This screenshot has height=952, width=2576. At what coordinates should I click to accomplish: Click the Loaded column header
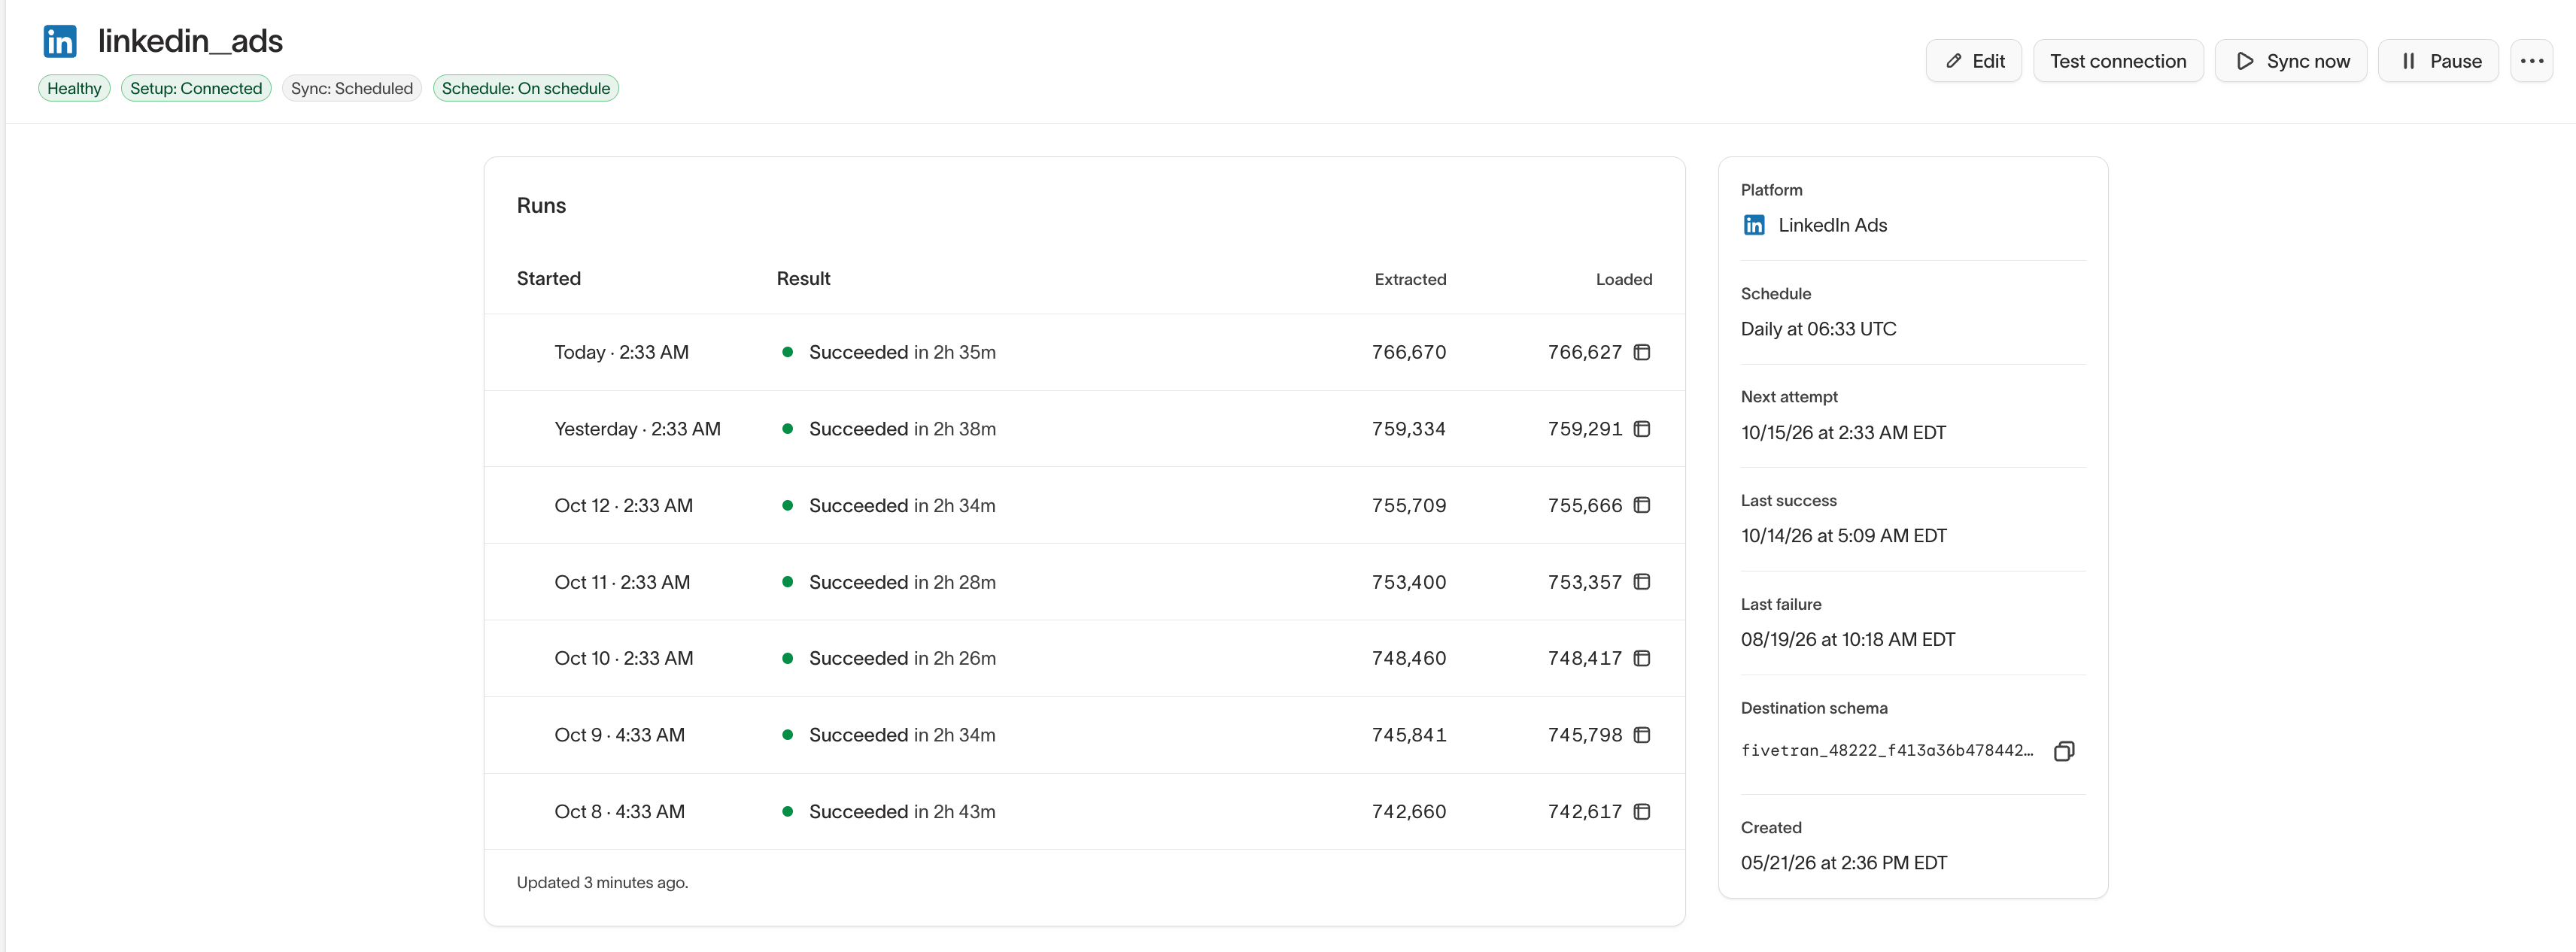(x=1624, y=279)
